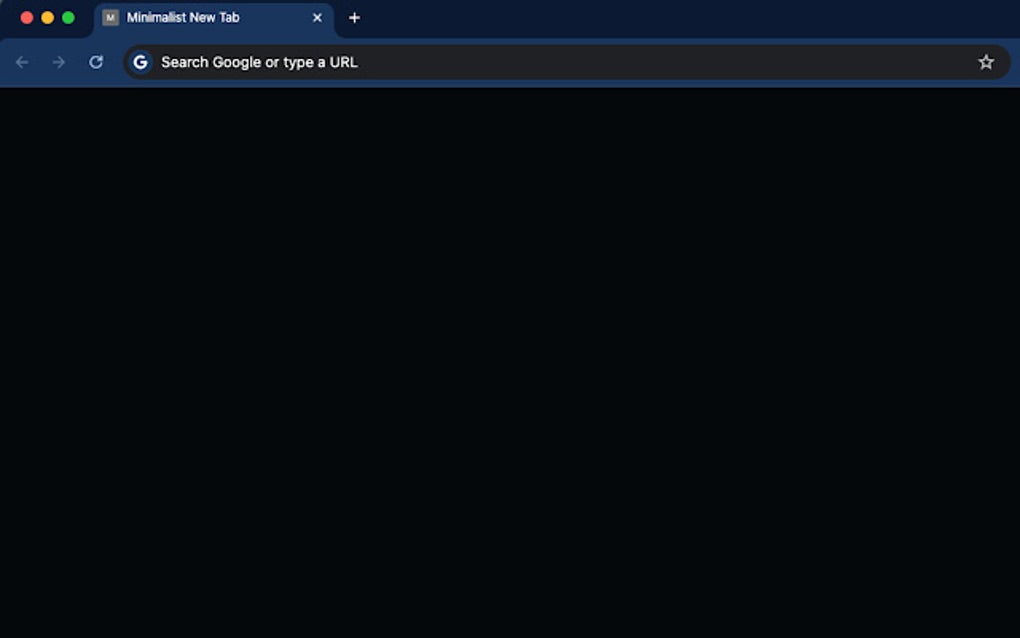Minimize the window with the yellow button

pyautogui.click(x=45, y=17)
